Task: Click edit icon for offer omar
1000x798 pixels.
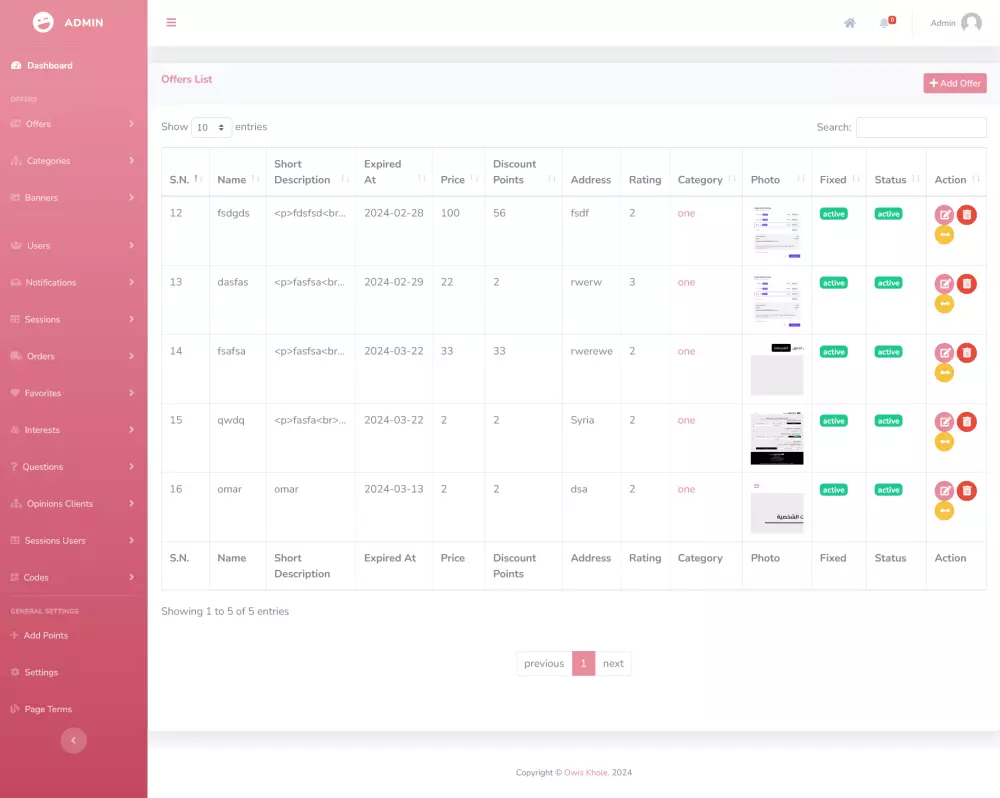Action: coord(944,491)
